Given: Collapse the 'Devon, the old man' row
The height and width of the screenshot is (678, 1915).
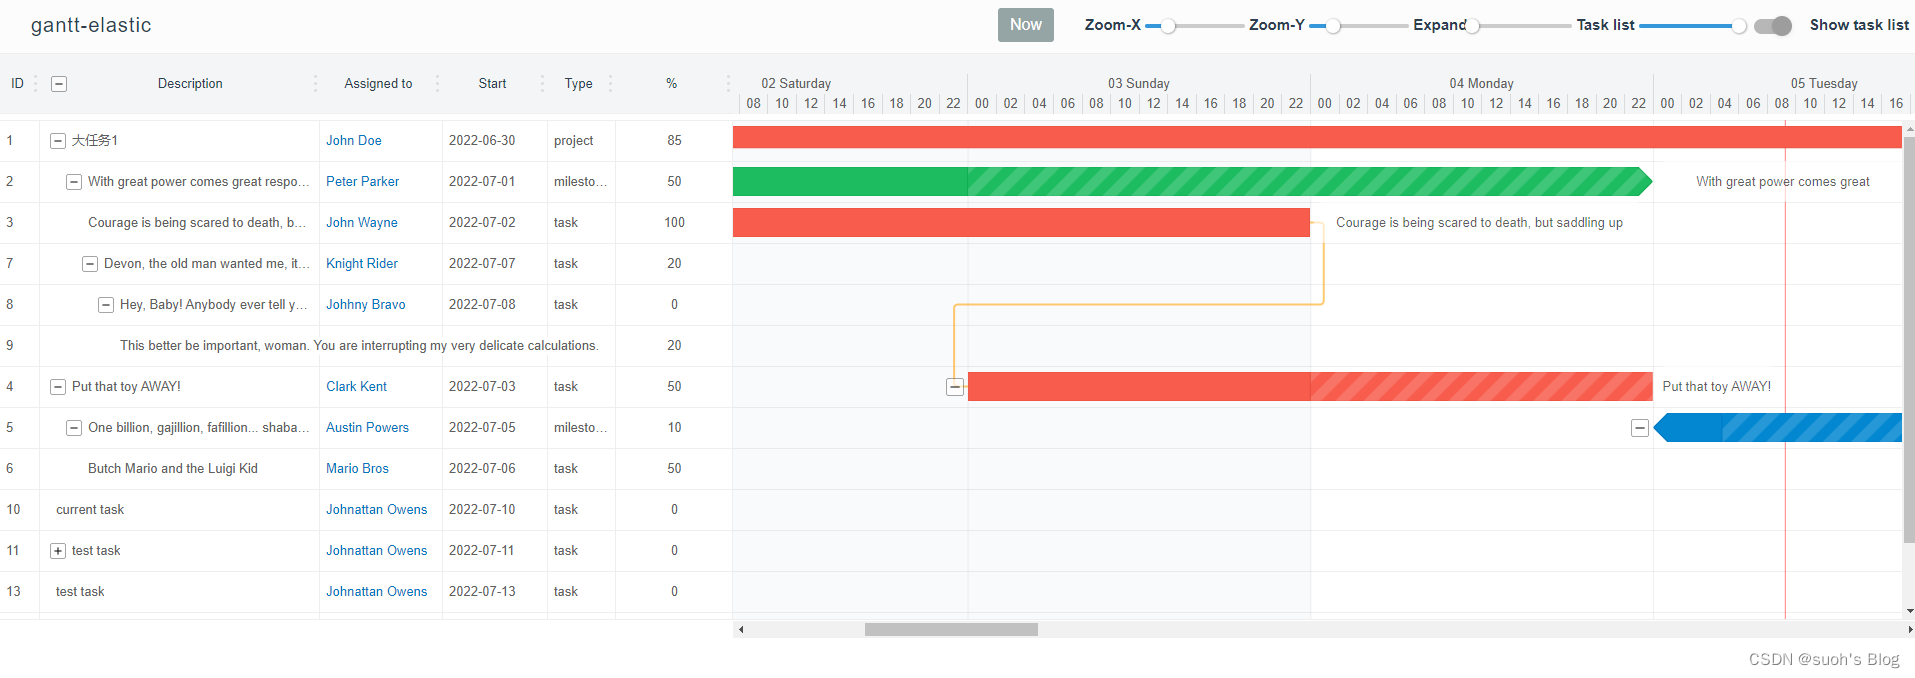Looking at the screenshot, I should click(90, 264).
